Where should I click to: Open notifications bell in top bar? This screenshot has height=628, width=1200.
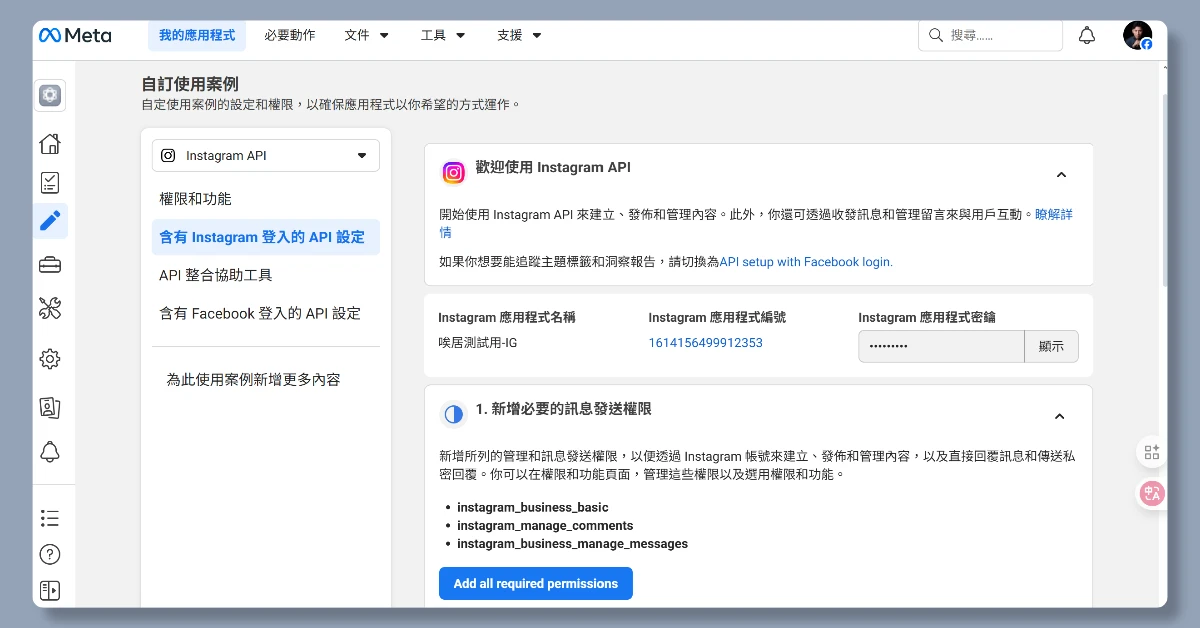(1087, 36)
